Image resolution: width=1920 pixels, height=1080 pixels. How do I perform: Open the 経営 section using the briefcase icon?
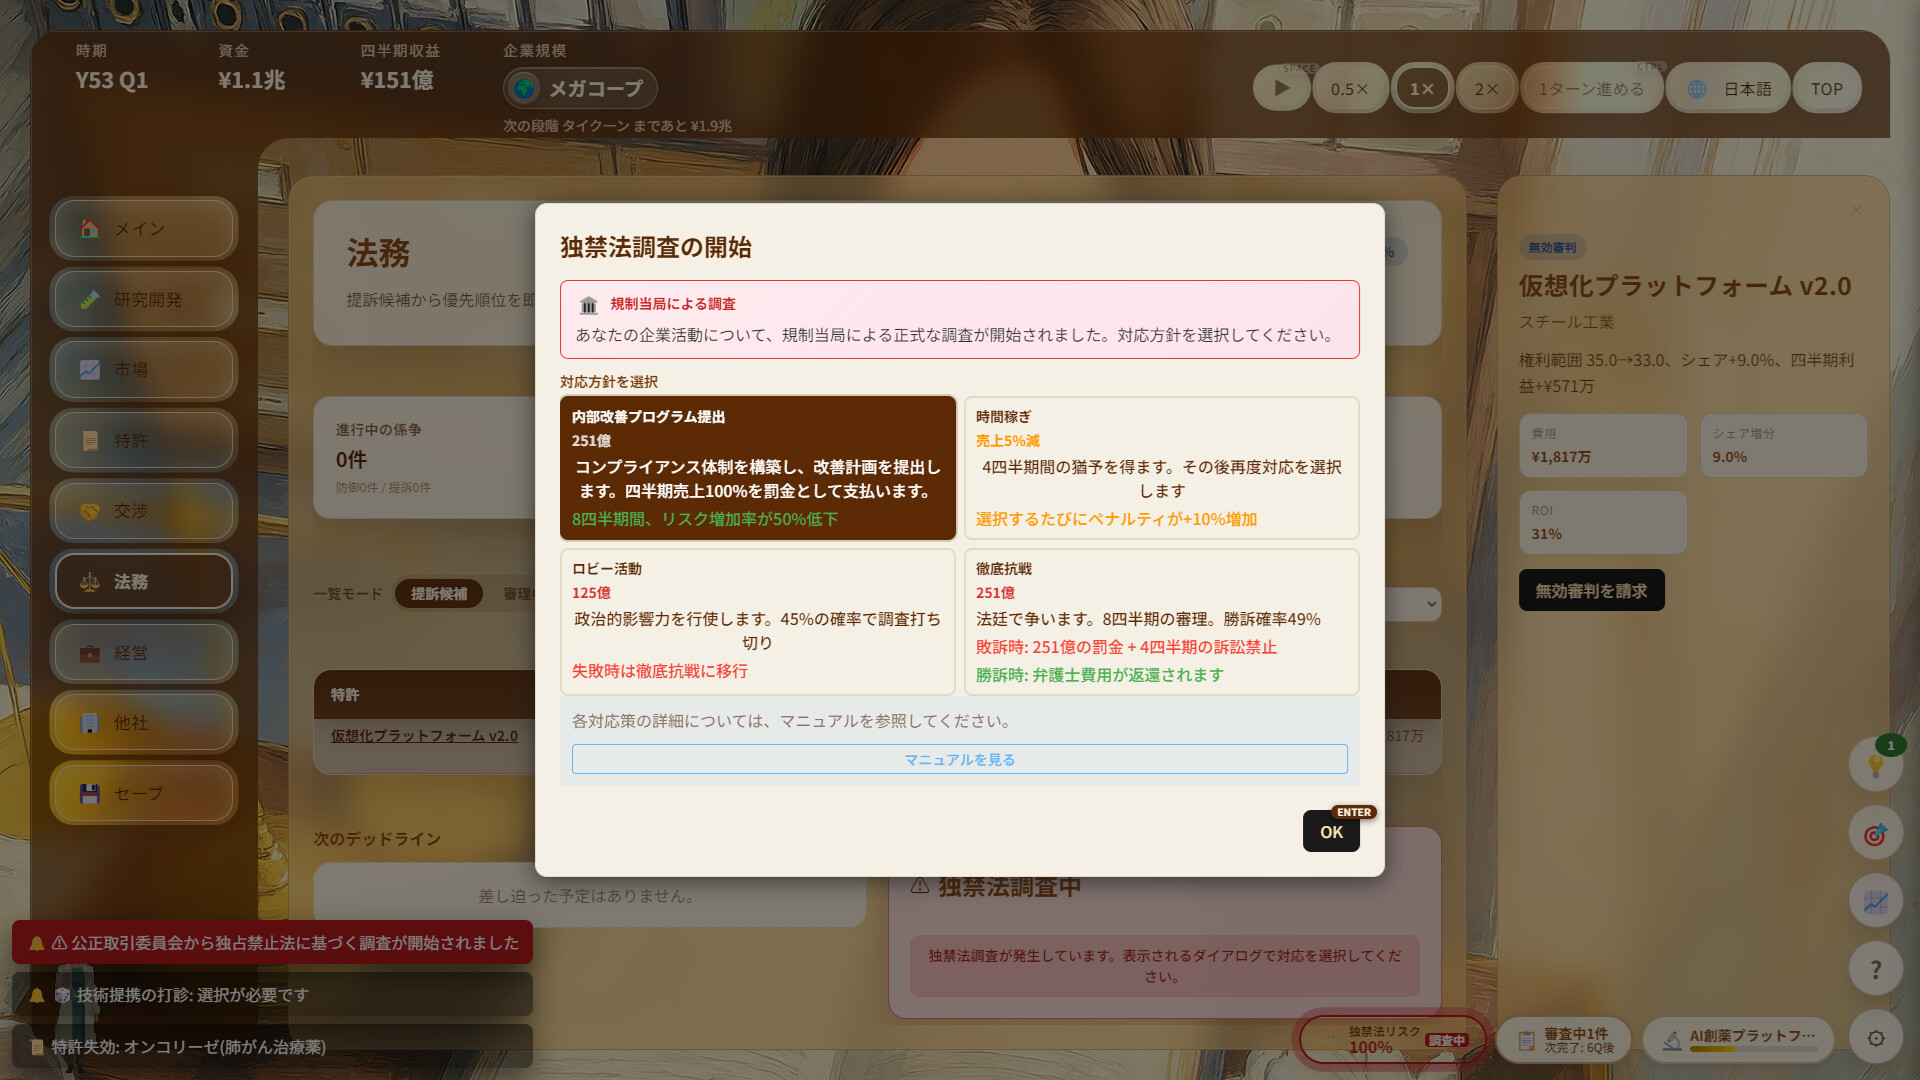(x=143, y=652)
